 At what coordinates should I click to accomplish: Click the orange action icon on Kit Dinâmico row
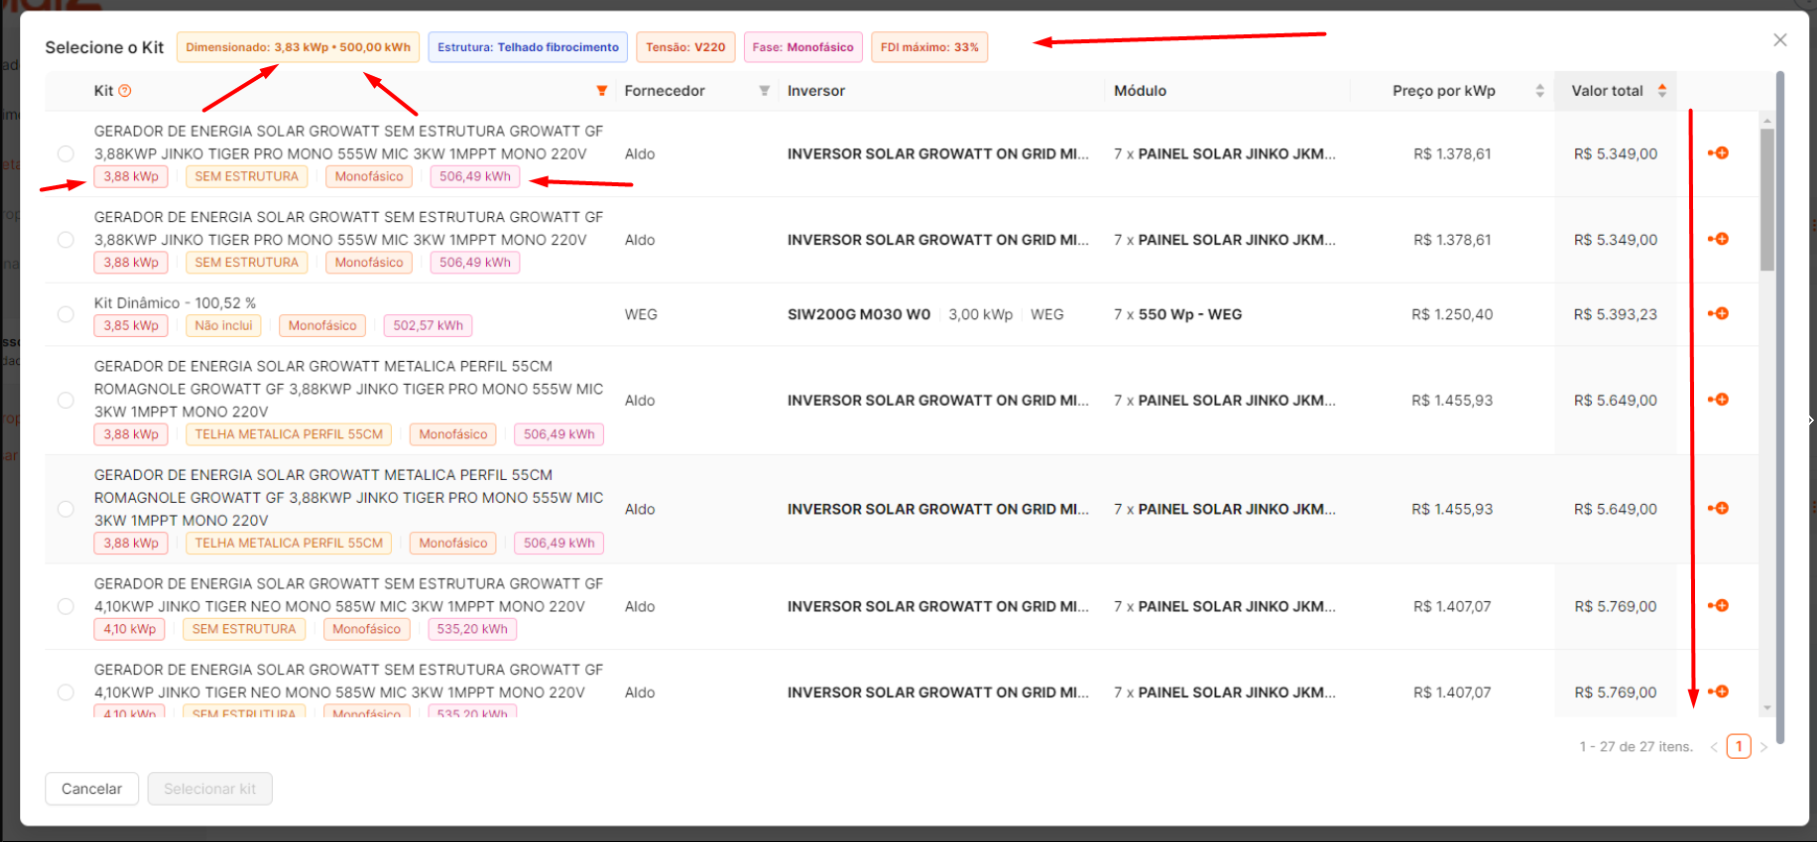click(1718, 314)
